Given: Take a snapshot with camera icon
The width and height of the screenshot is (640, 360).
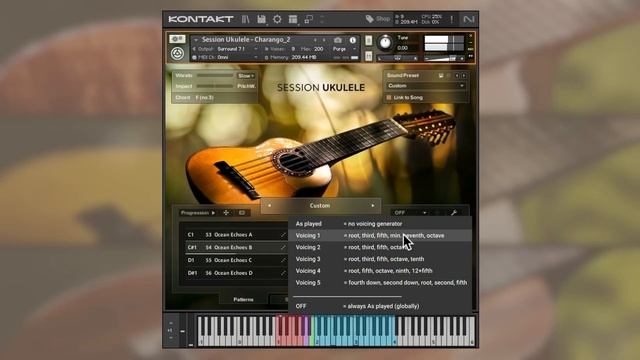Looking at the screenshot, I should click(x=338, y=40).
